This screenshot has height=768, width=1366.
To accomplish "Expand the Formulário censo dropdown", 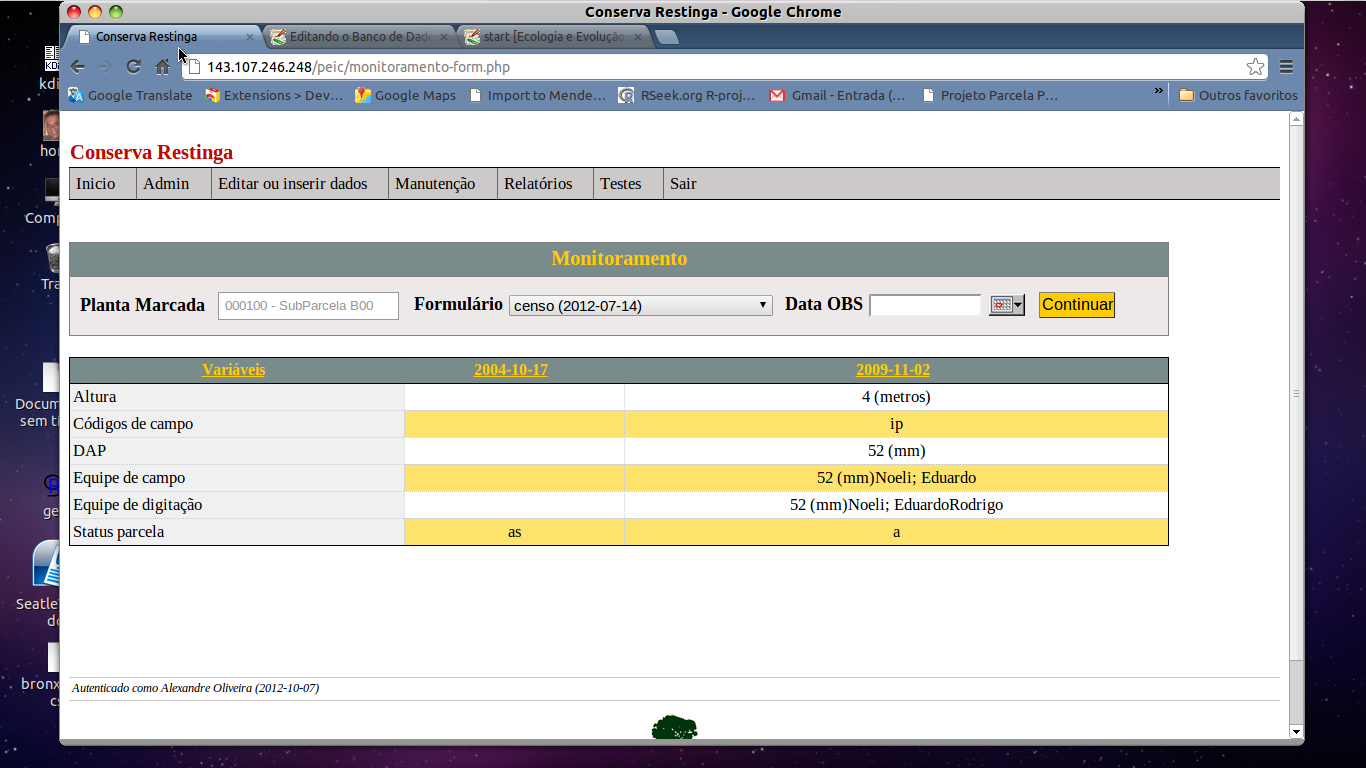I will pos(640,305).
